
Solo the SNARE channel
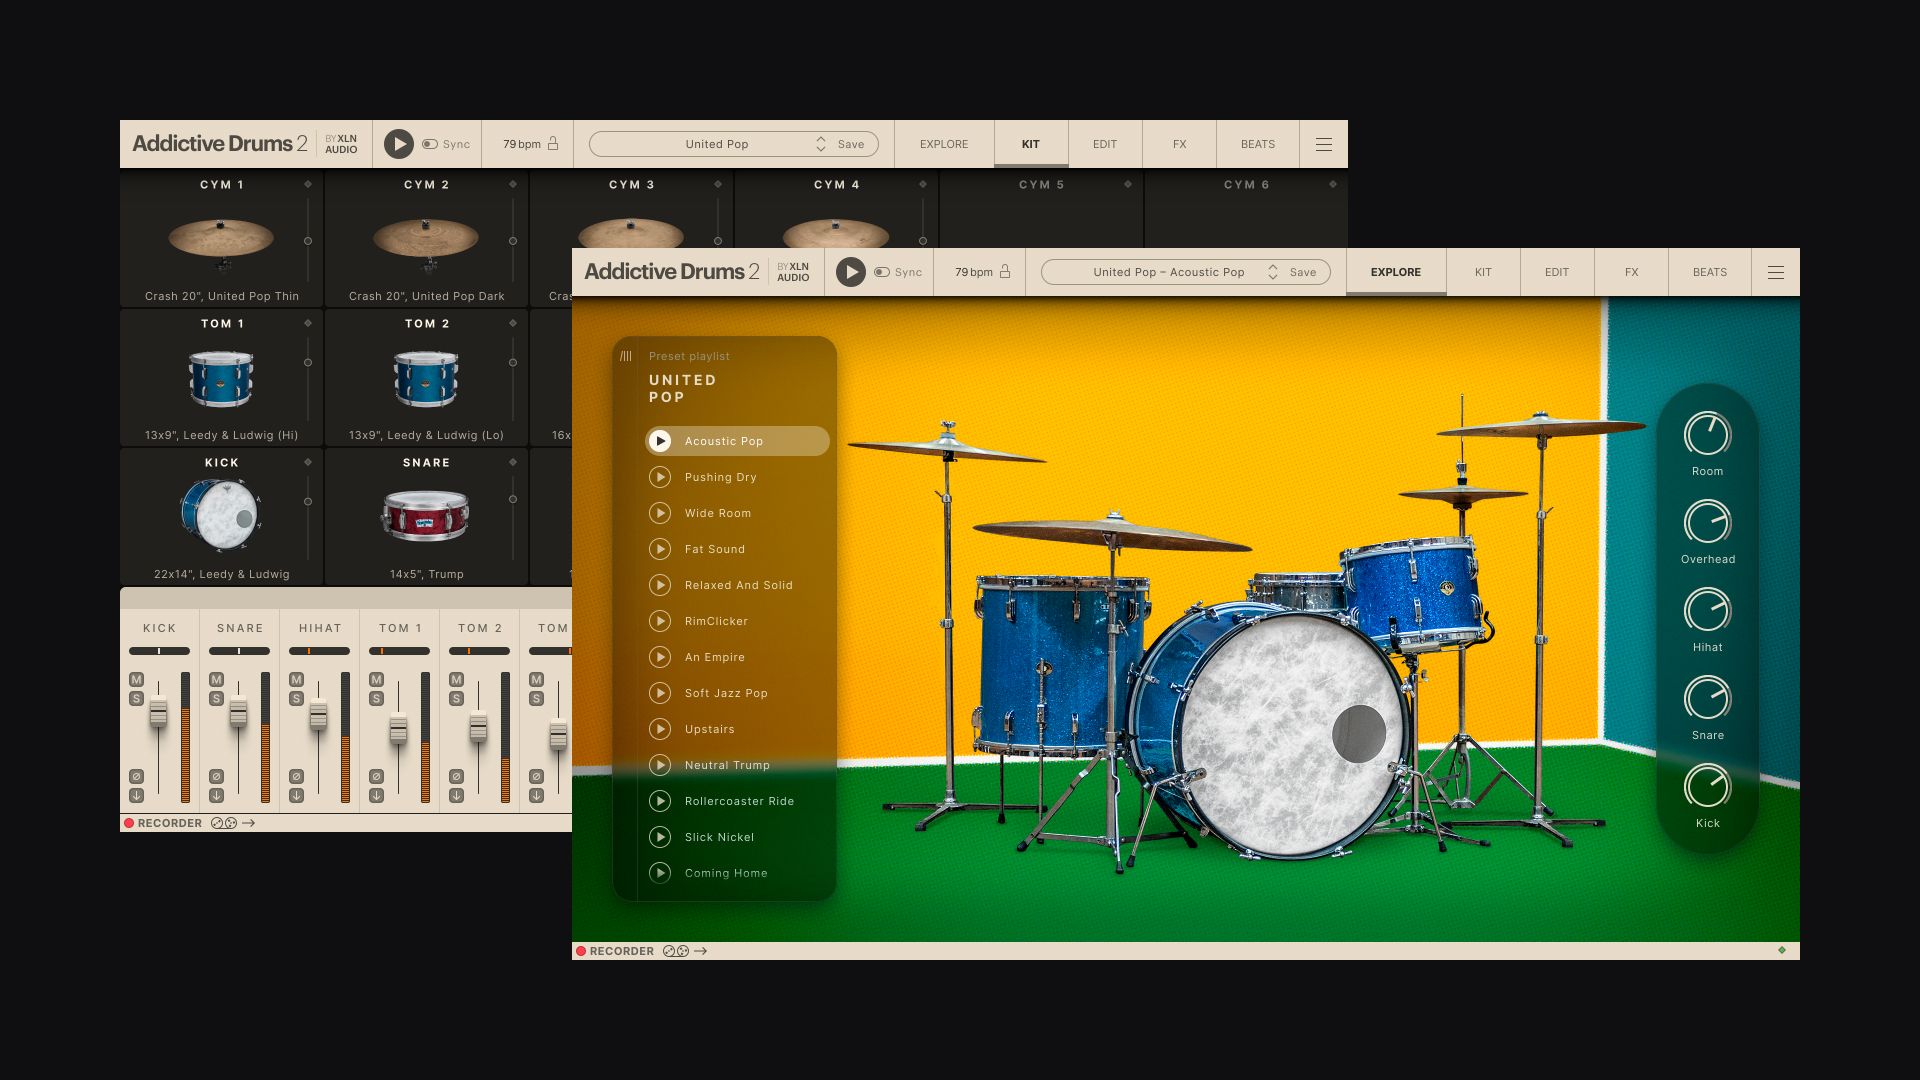(216, 699)
